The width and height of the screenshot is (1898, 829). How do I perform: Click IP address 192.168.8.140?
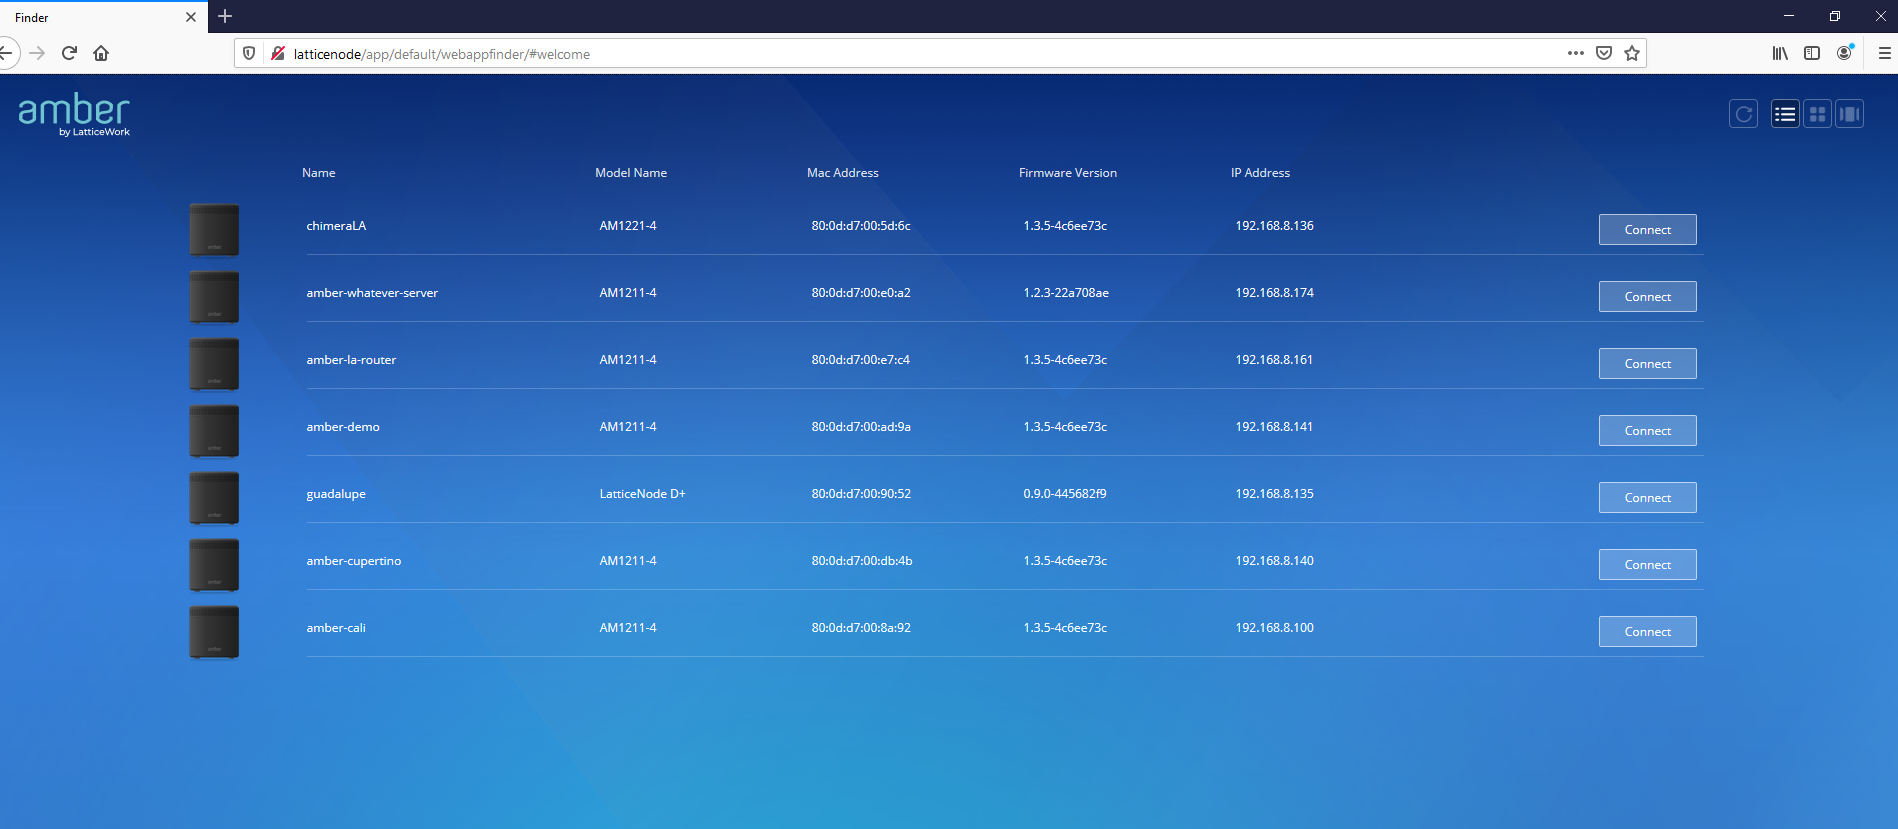[1274, 561]
